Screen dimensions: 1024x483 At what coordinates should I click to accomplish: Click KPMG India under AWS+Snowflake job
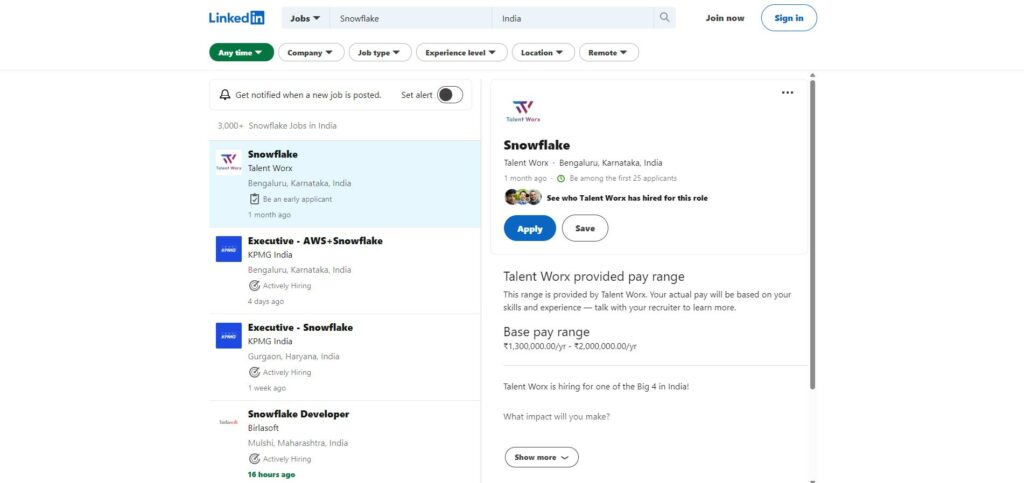pyautogui.click(x=270, y=255)
